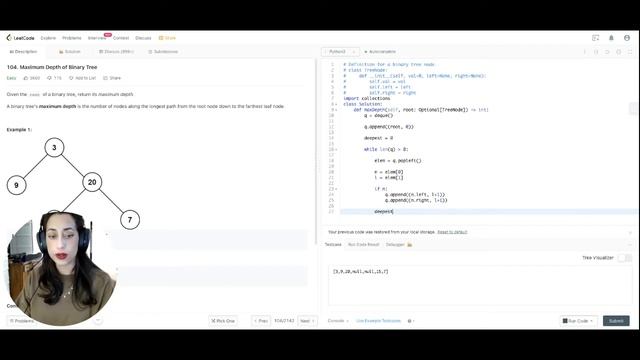640x360 pixels.
Task: Open notifications bell
Action: click(611, 38)
